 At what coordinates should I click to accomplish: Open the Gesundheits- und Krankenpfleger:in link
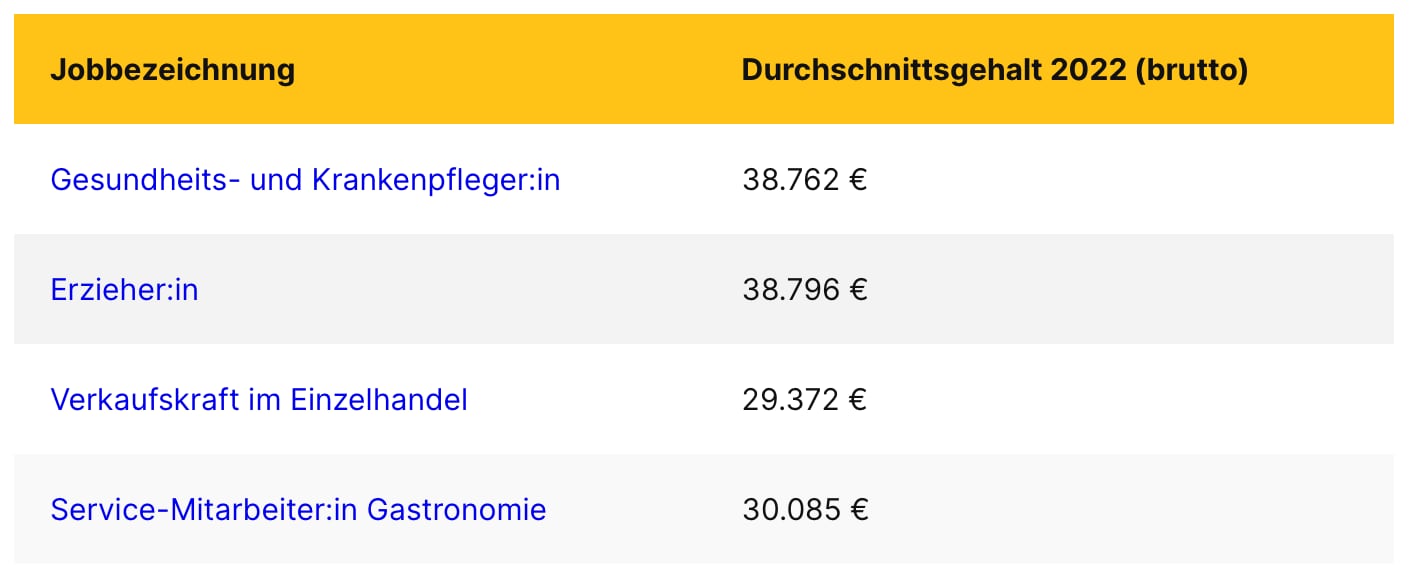(x=305, y=180)
